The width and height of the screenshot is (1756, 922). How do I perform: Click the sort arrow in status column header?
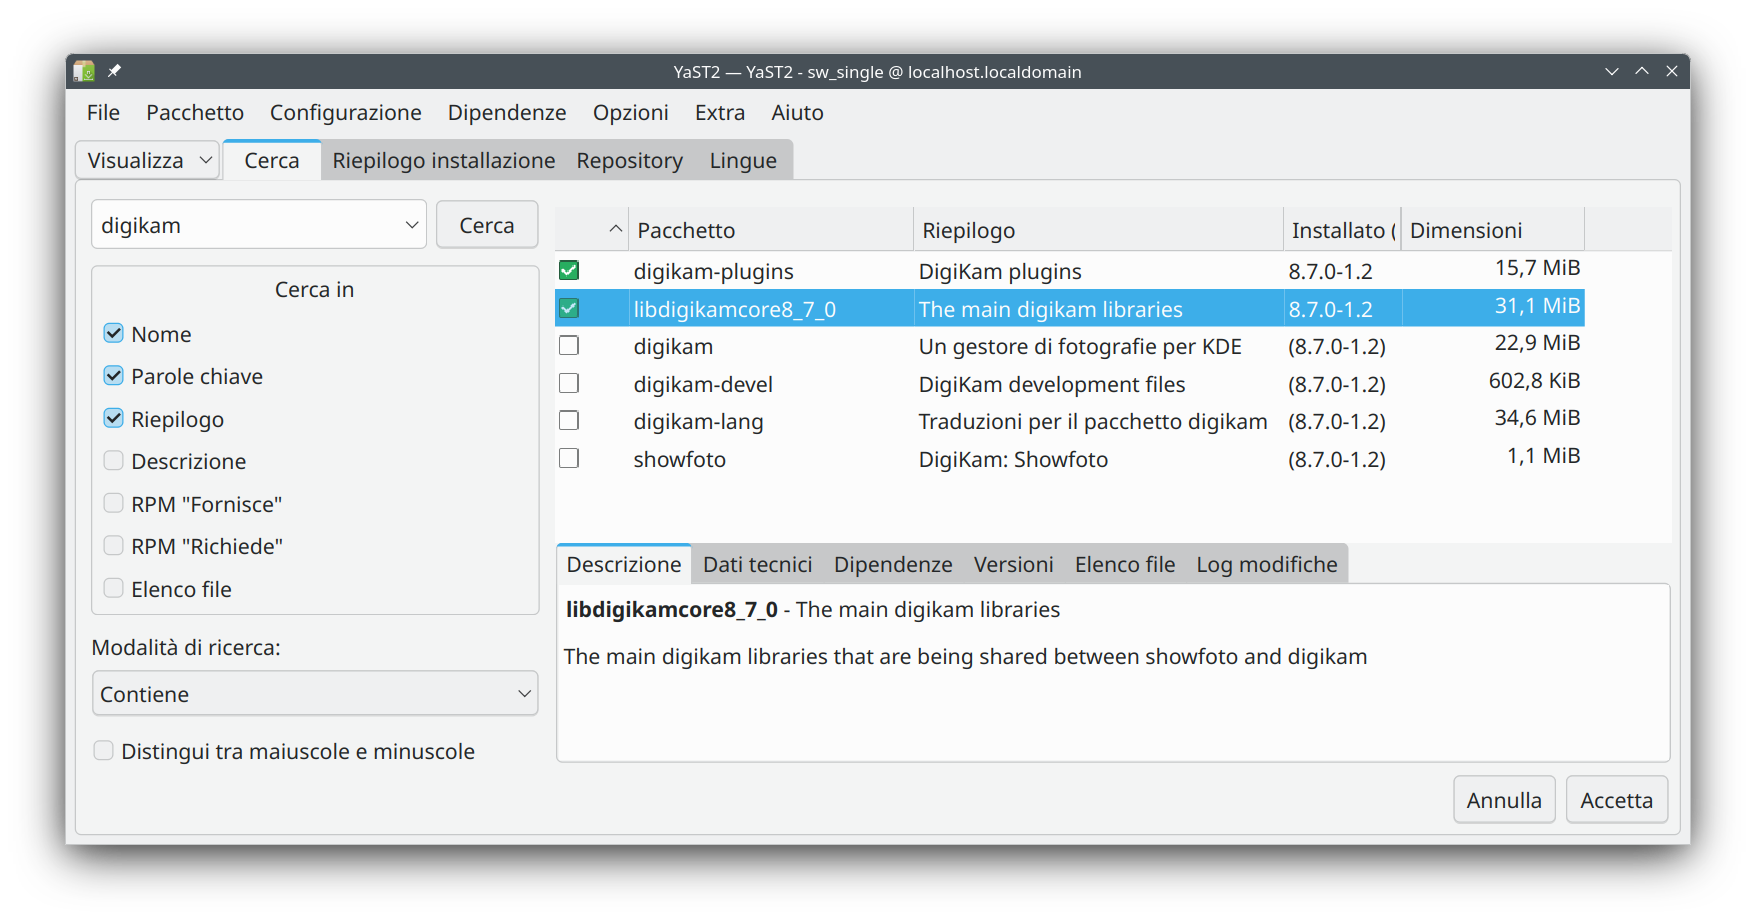615,230
